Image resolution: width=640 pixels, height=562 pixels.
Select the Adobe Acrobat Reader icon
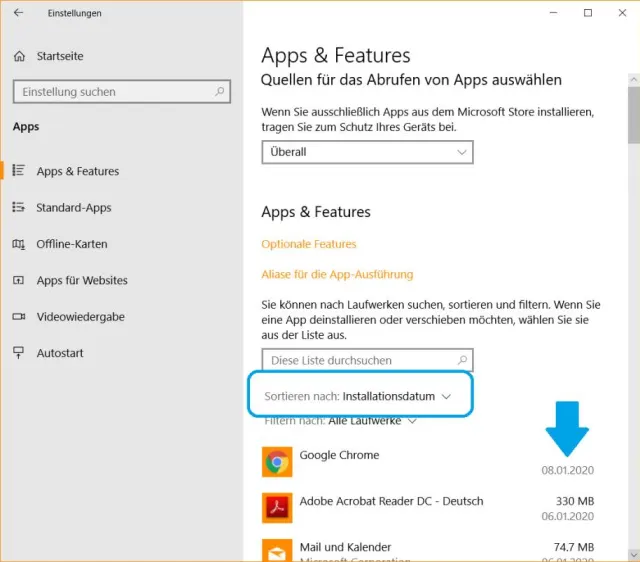(277, 508)
